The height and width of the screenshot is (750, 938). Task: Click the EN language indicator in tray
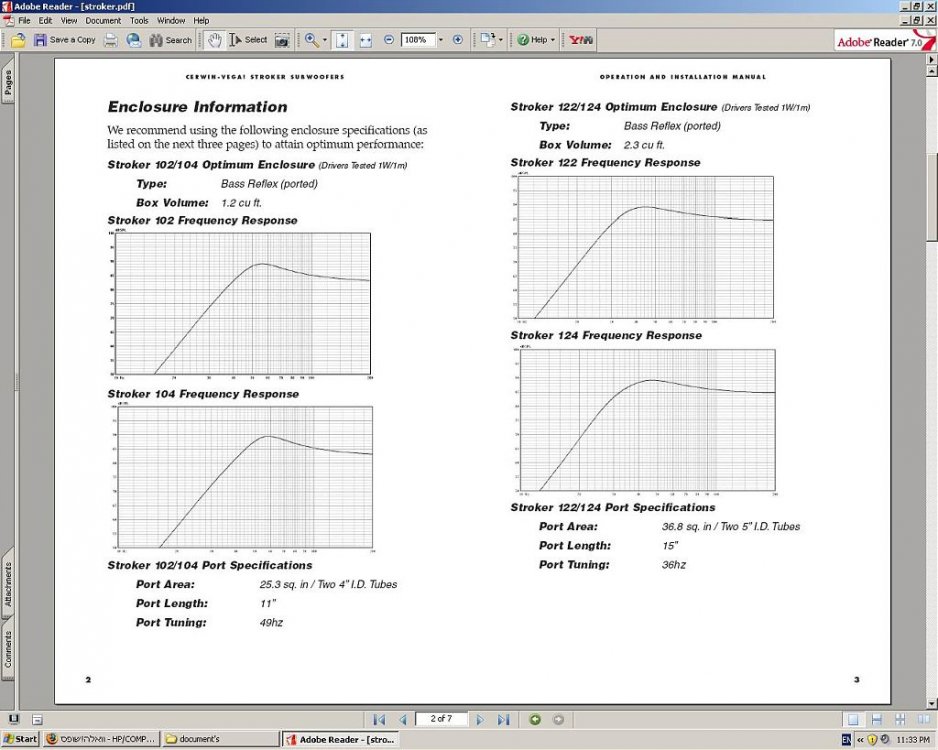click(846, 740)
